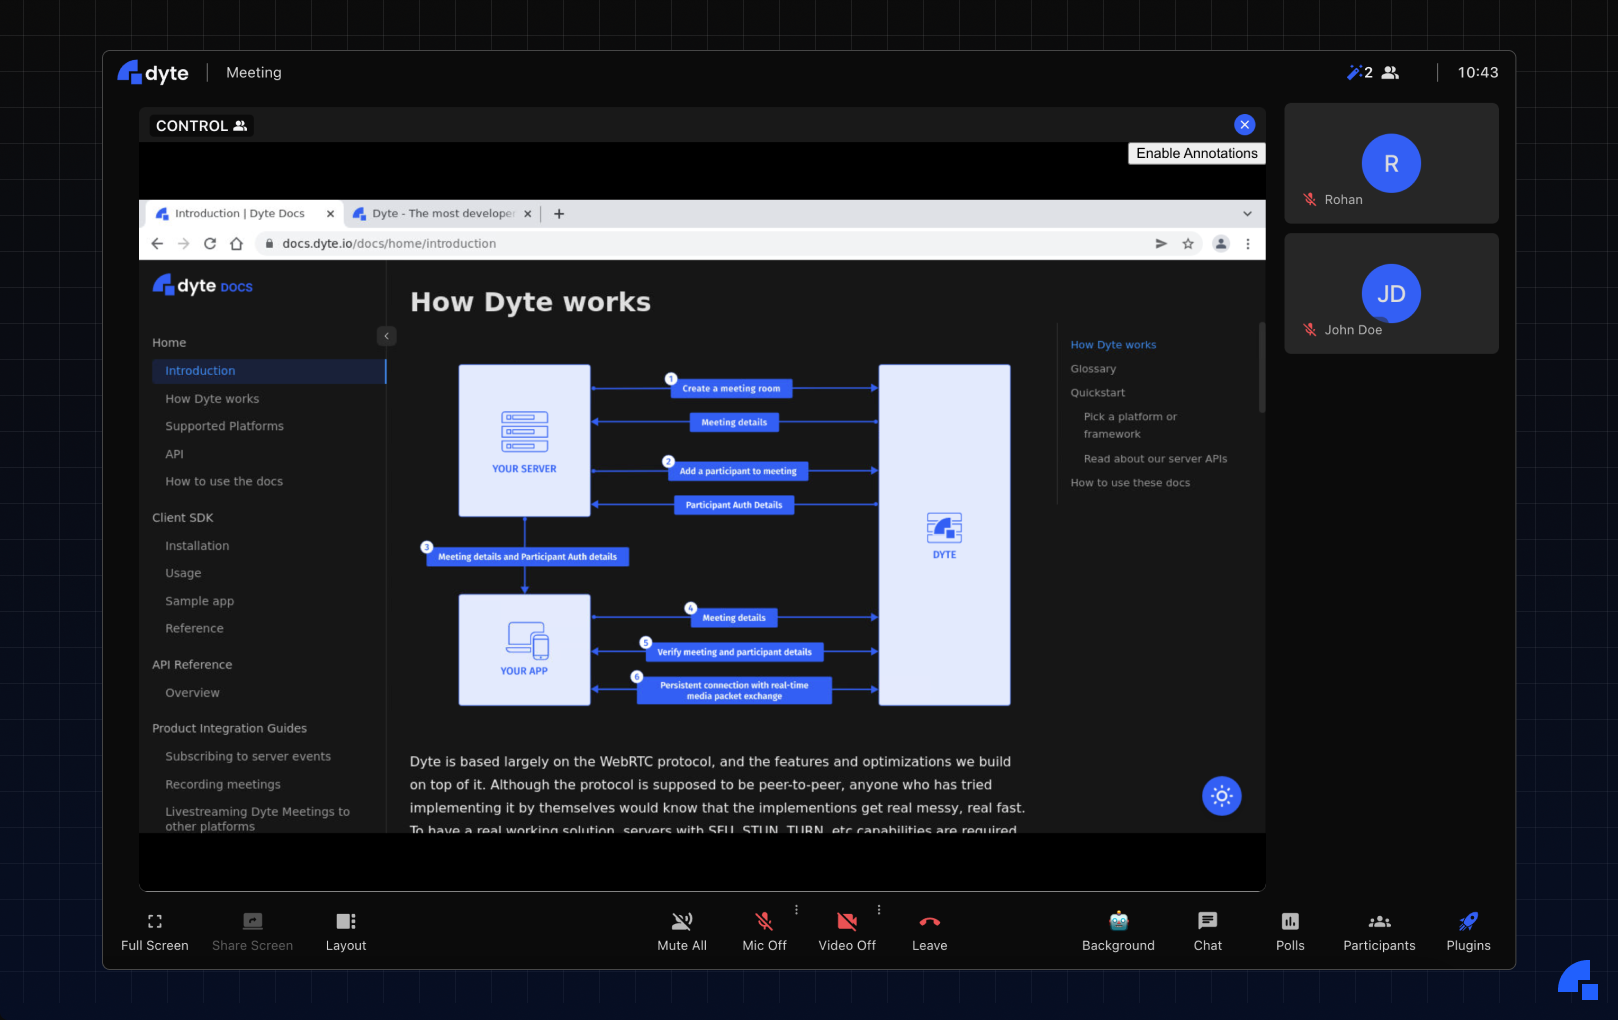
Task: Open a new browser tab
Action: (x=559, y=214)
